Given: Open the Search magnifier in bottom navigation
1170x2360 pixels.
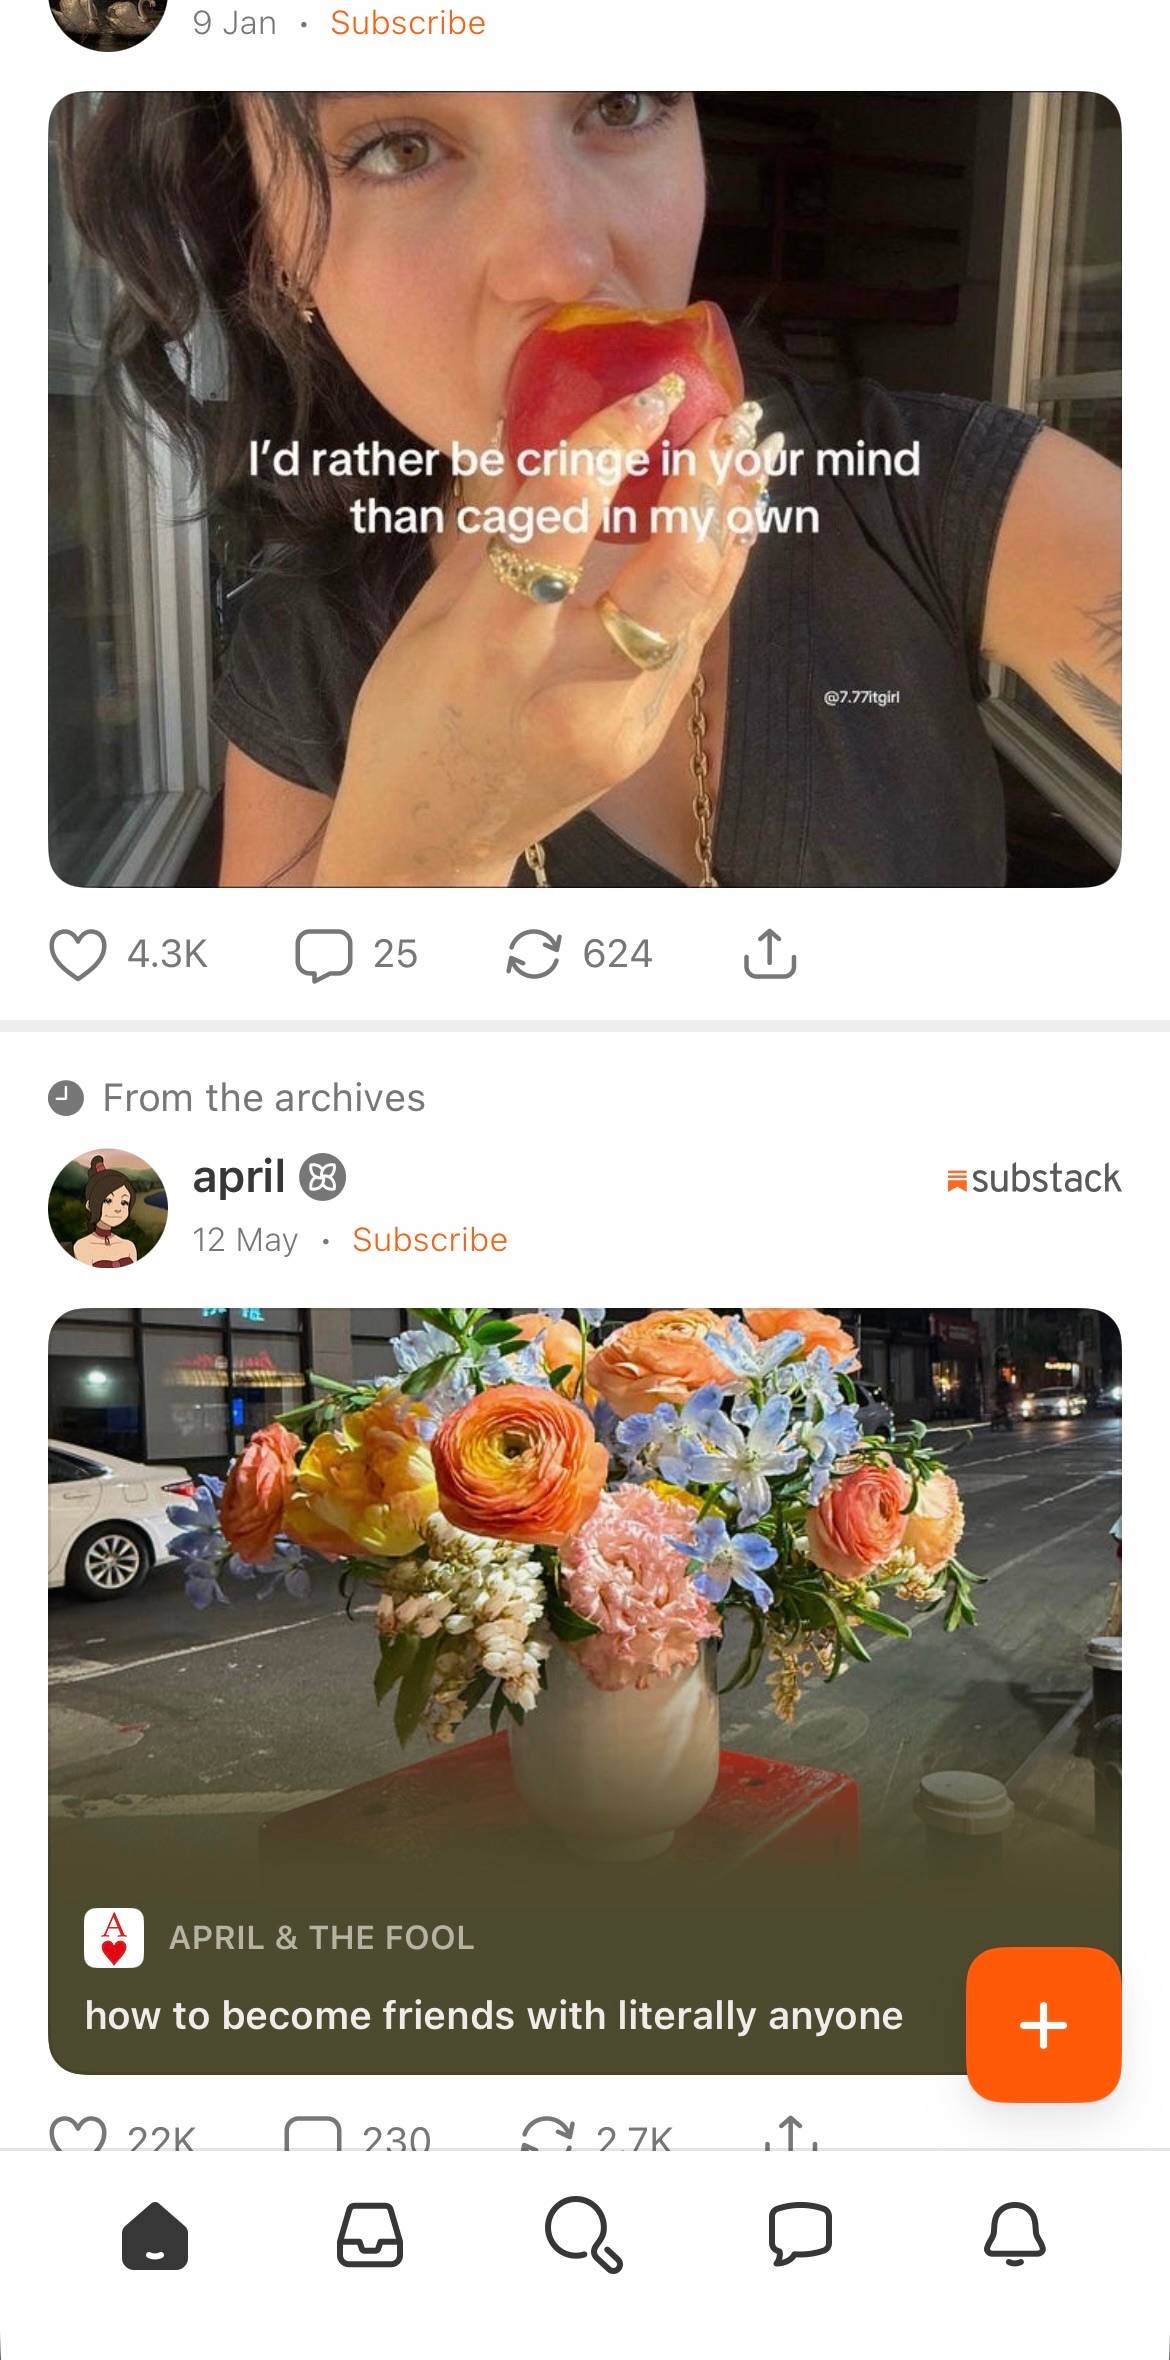Looking at the screenshot, I should point(584,2234).
